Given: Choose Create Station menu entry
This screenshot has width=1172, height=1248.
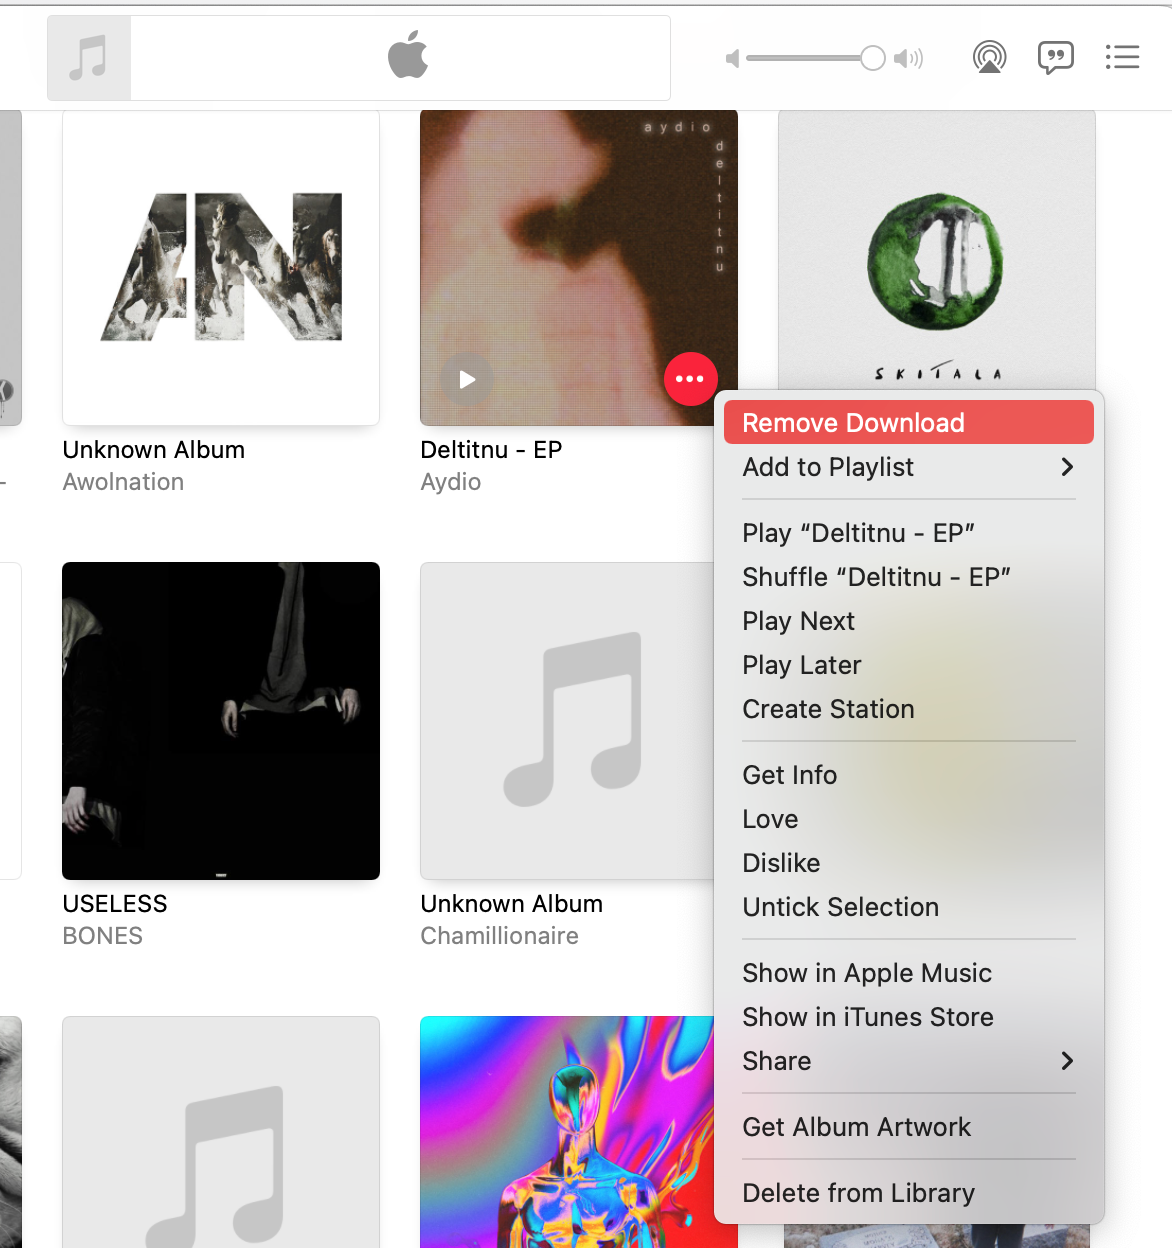Looking at the screenshot, I should pyautogui.click(x=908, y=709).
